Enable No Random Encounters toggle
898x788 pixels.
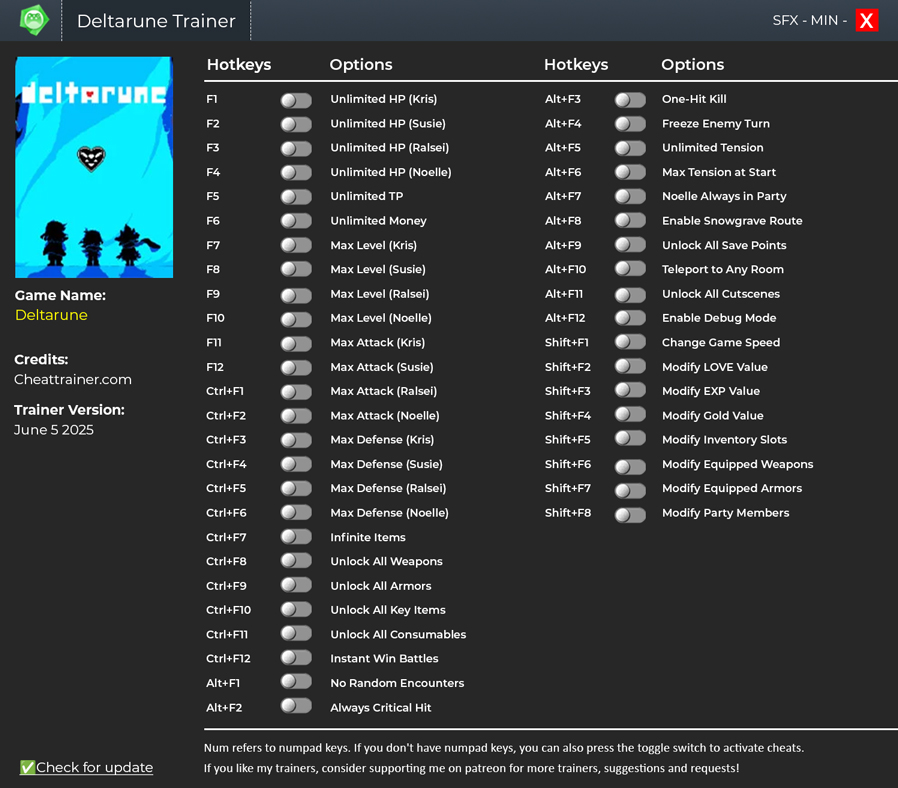pyautogui.click(x=296, y=681)
